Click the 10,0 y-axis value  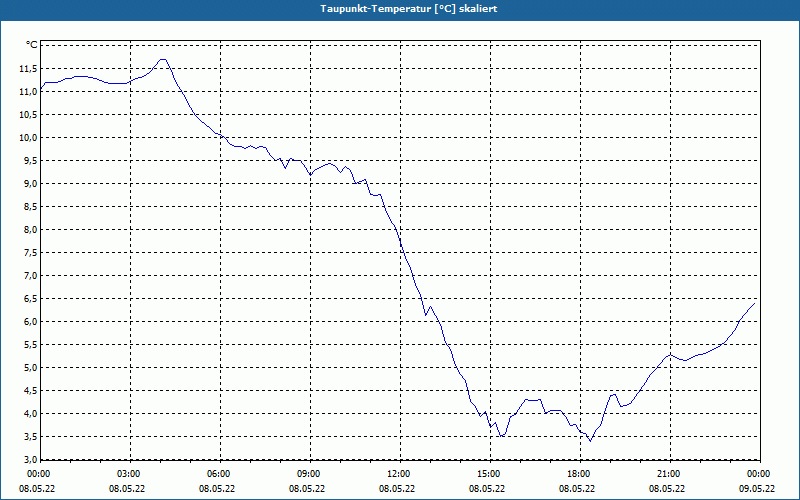point(28,138)
